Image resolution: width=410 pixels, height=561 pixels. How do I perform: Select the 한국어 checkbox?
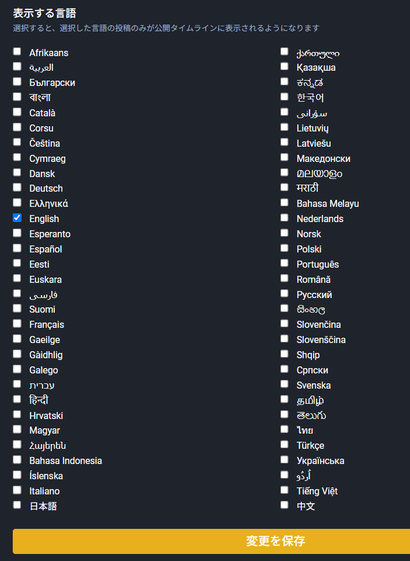point(284,97)
